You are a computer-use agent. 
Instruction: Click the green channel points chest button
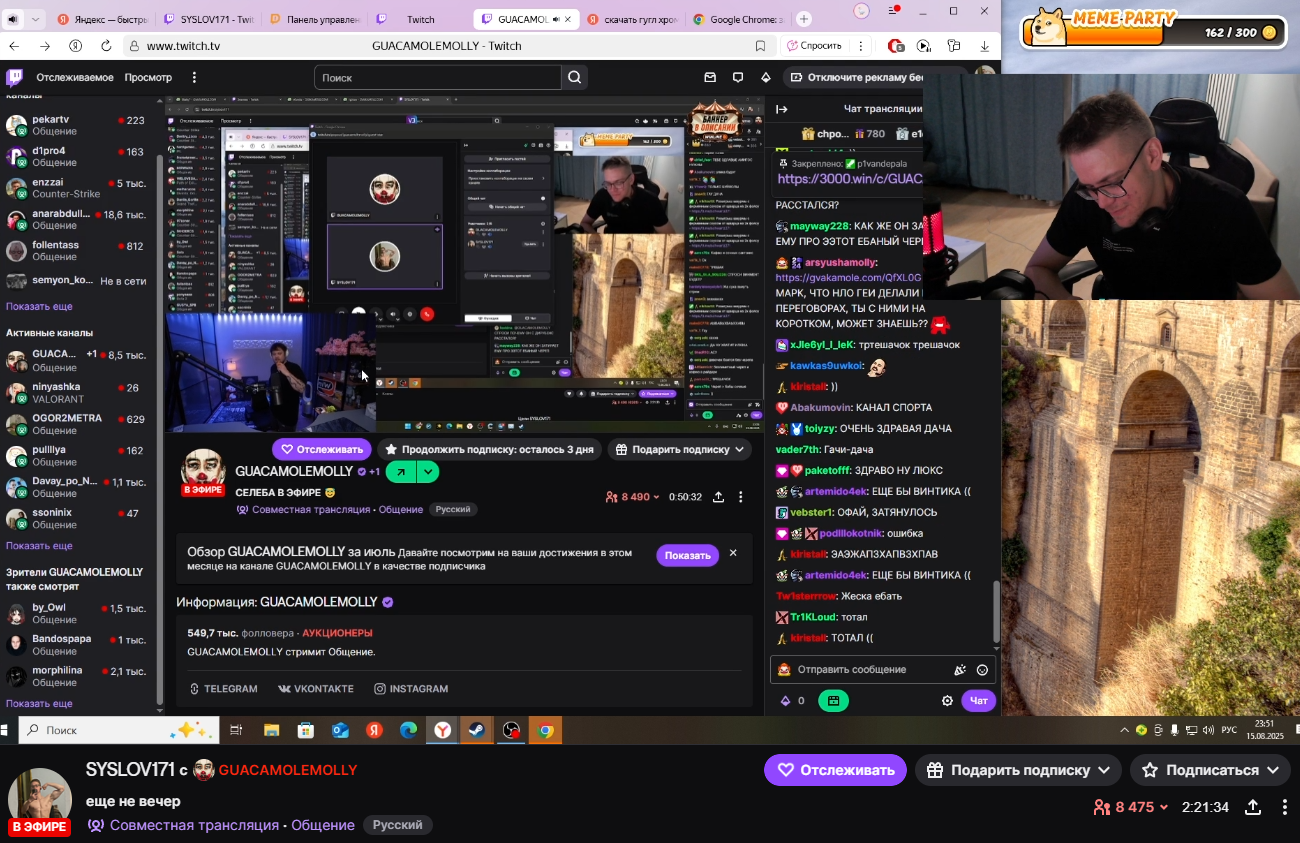tap(833, 701)
